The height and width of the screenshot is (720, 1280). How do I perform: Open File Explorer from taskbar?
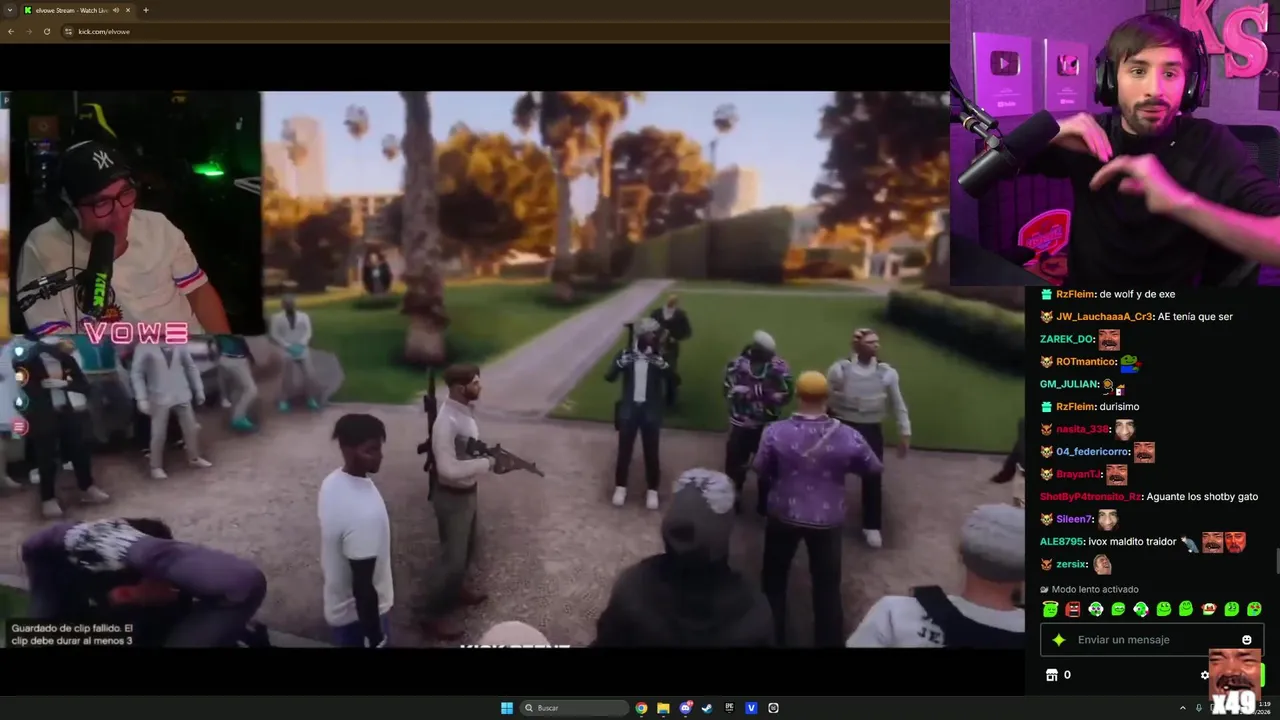click(x=663, y=708)
